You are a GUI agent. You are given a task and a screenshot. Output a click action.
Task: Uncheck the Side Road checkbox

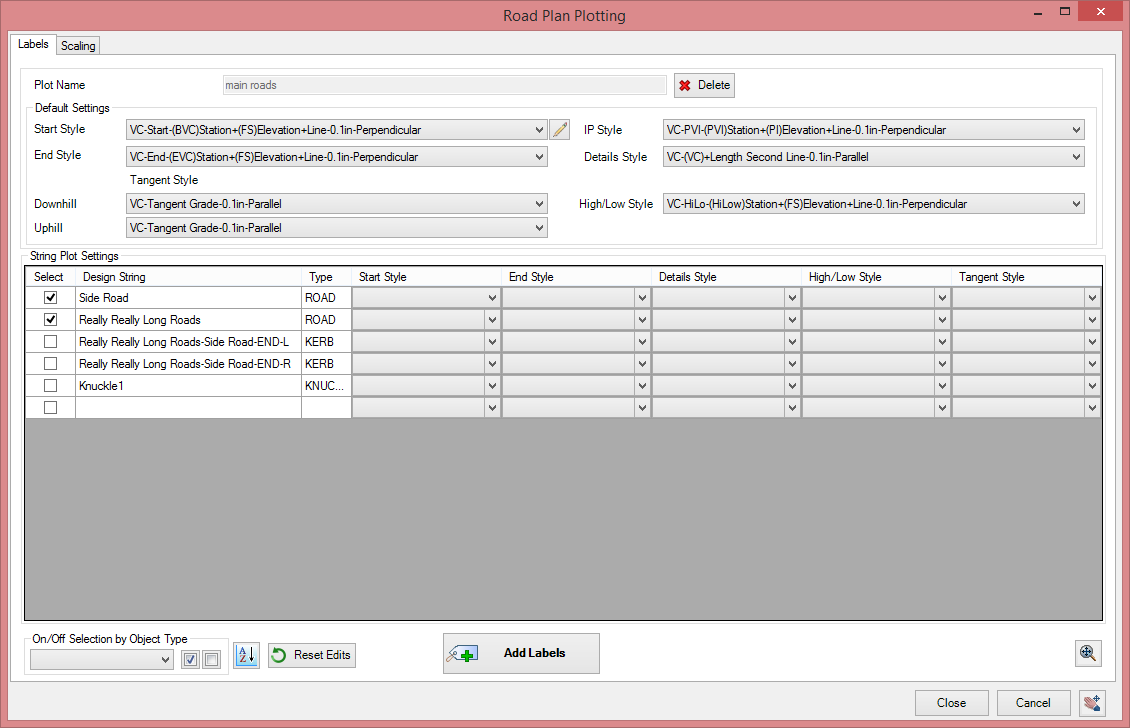coord(50,298)
